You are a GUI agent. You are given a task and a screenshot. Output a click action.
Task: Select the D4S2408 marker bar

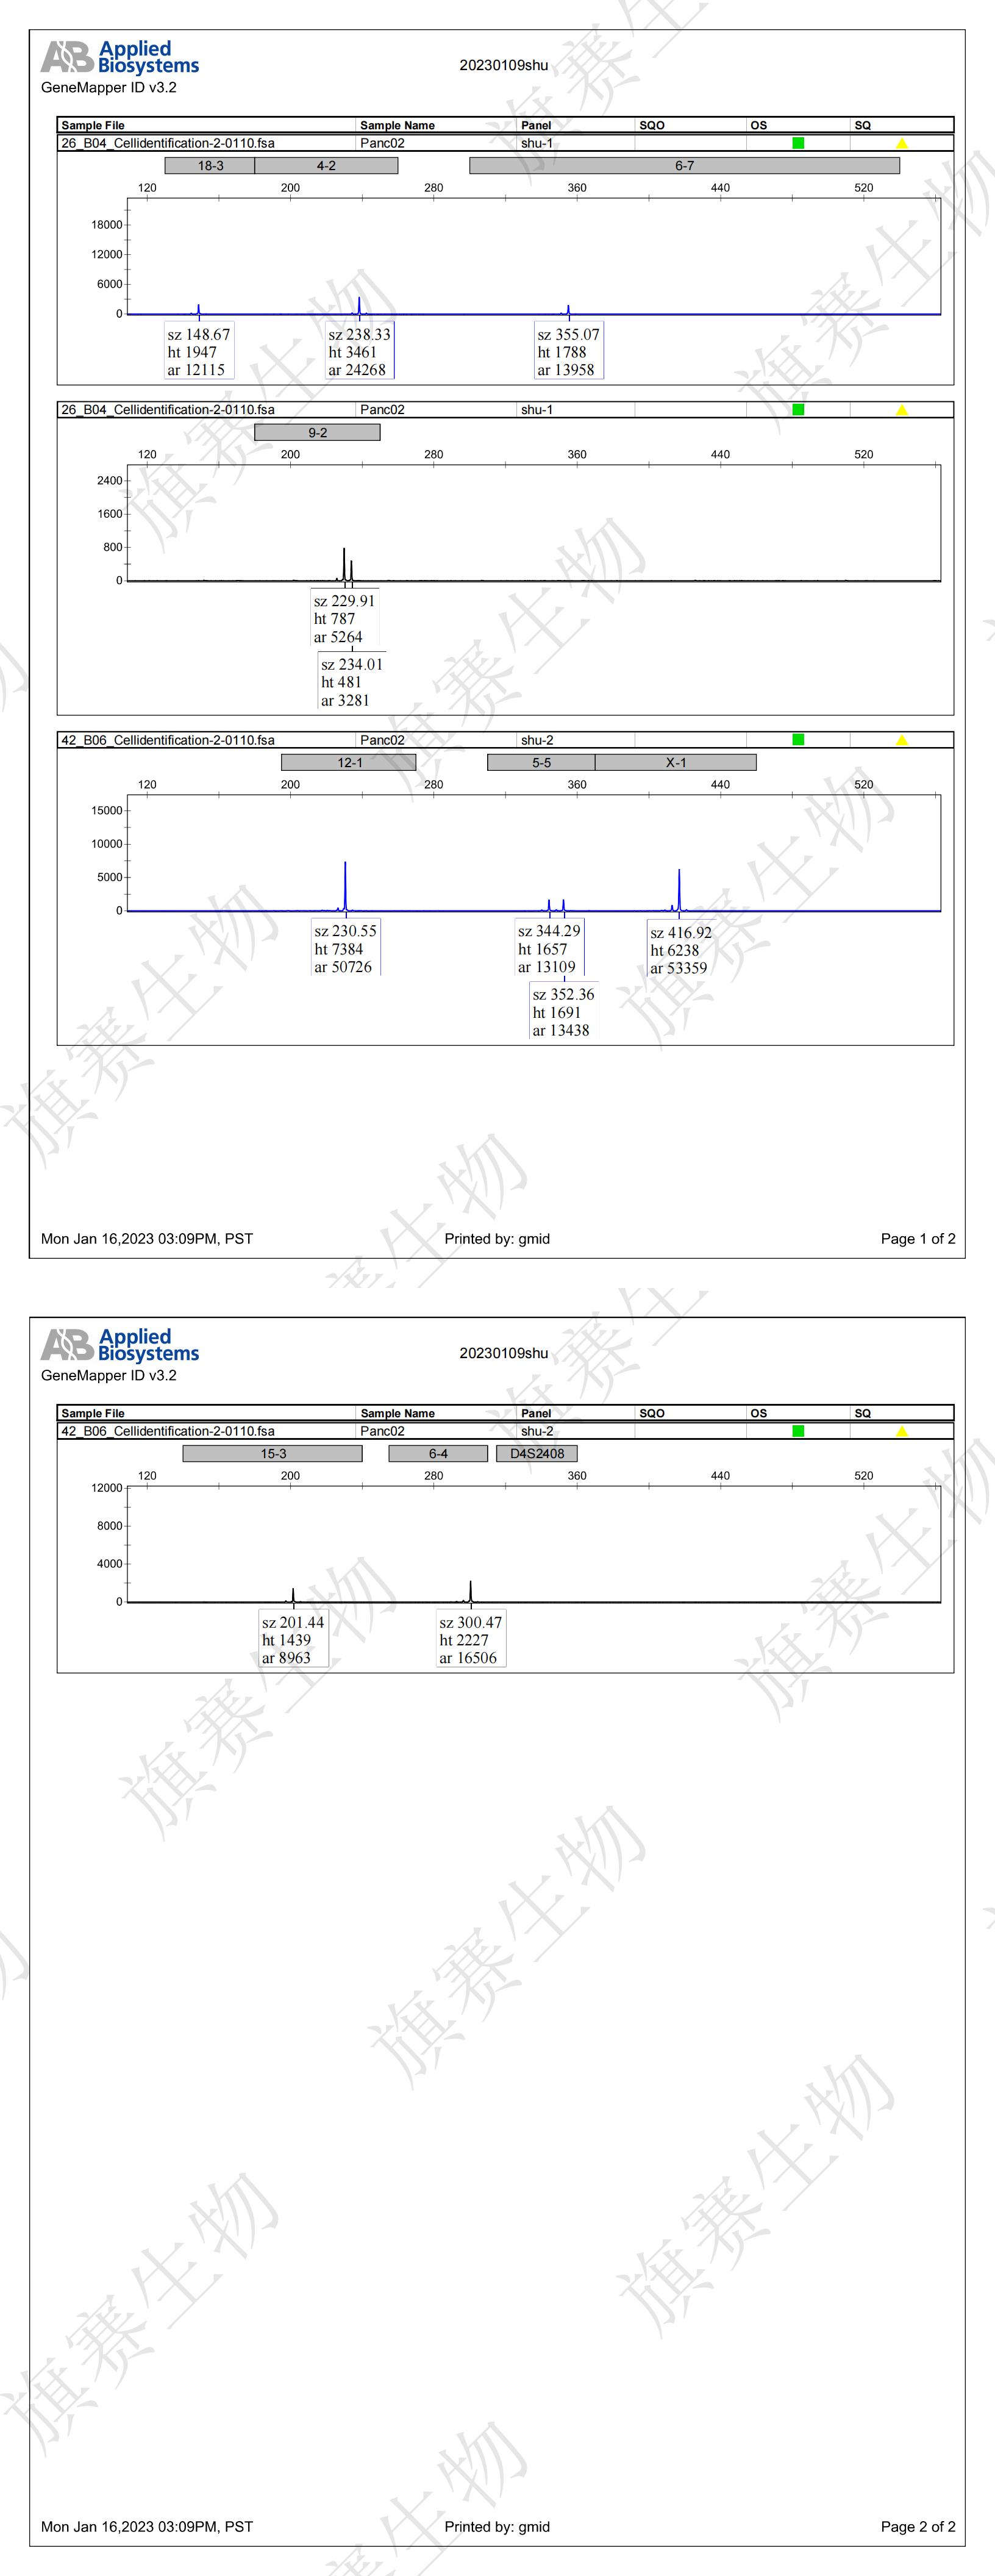[x=537, y=1453]
